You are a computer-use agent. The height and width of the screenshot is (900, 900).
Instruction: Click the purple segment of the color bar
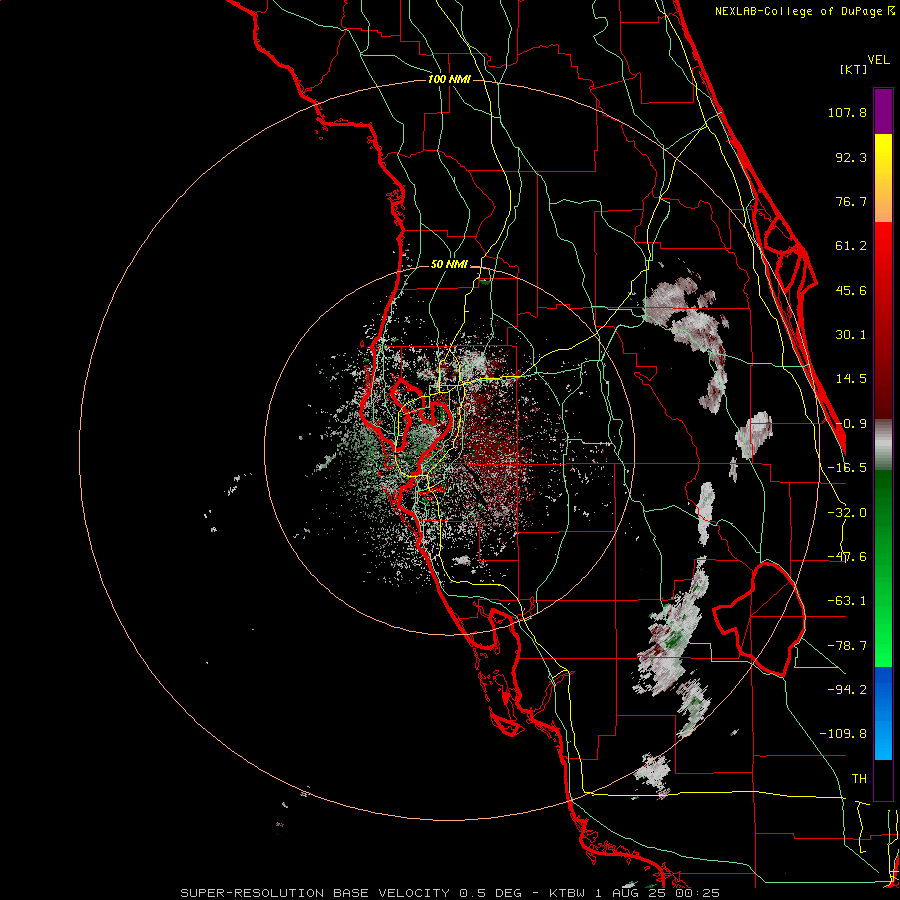coord(883,111)
